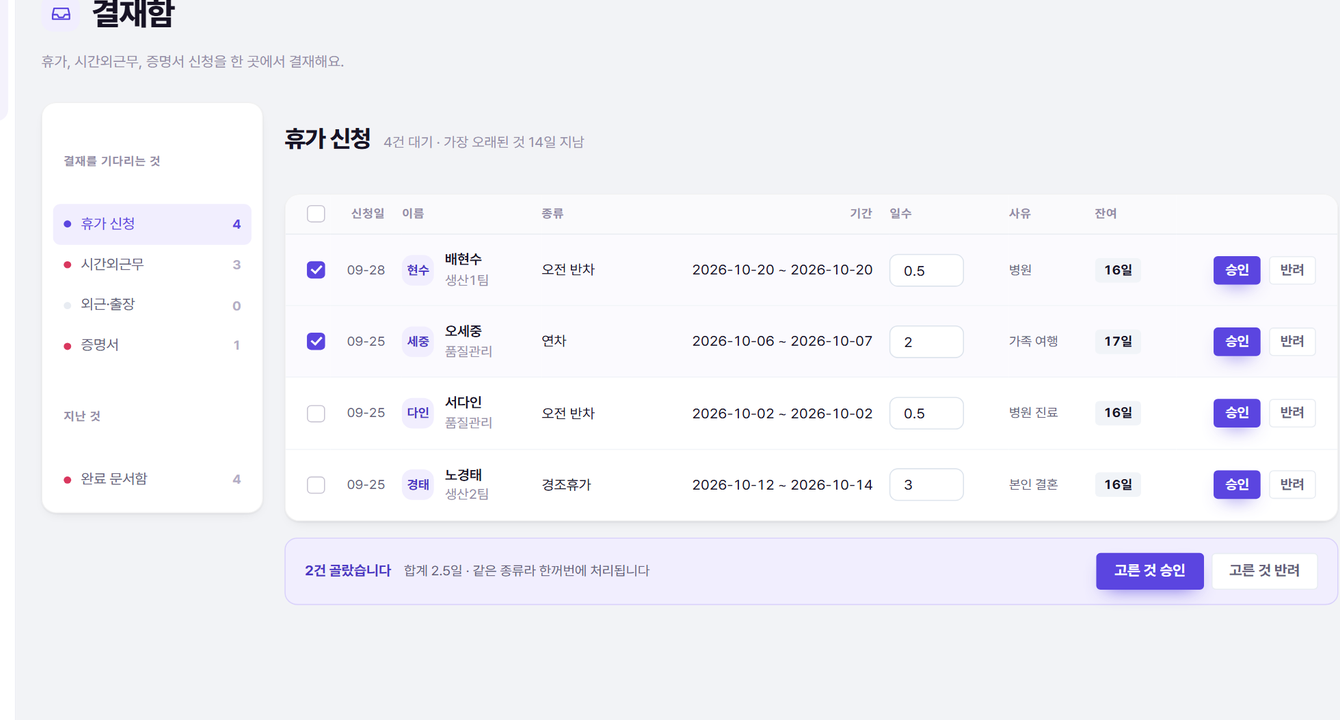This screenshot has width=1340, height=720.
Task: Click the date range 2026-10-12 ~ 2026-10-14
Action: coord(782,485)
